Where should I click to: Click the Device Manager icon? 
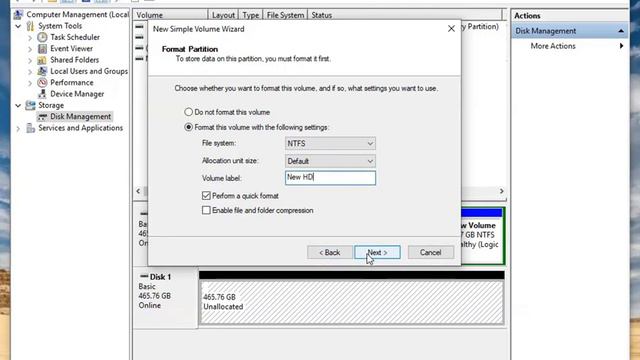(42, 94)
